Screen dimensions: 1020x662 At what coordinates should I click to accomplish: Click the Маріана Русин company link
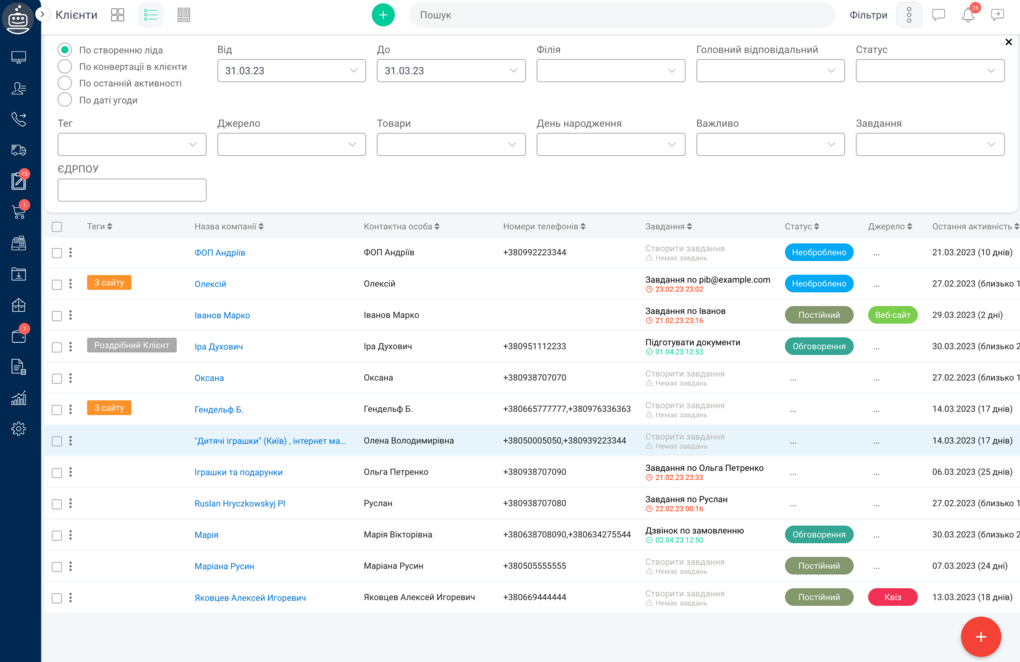tap(224, 566)
